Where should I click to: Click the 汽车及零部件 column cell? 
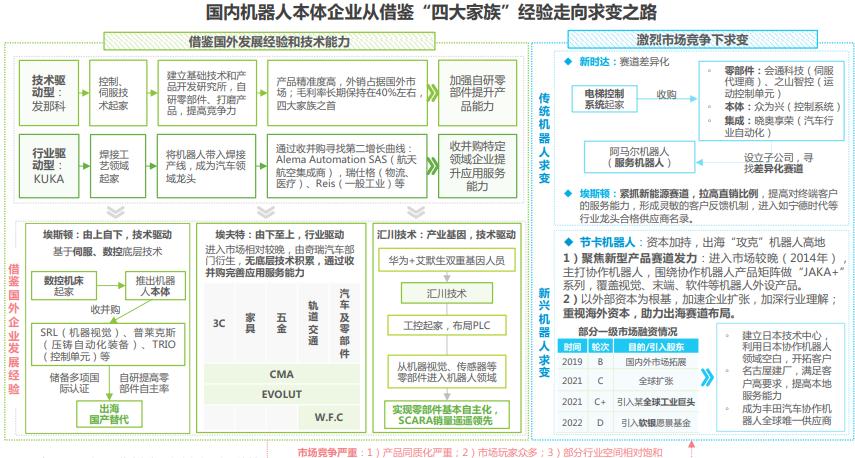(345, 323)
